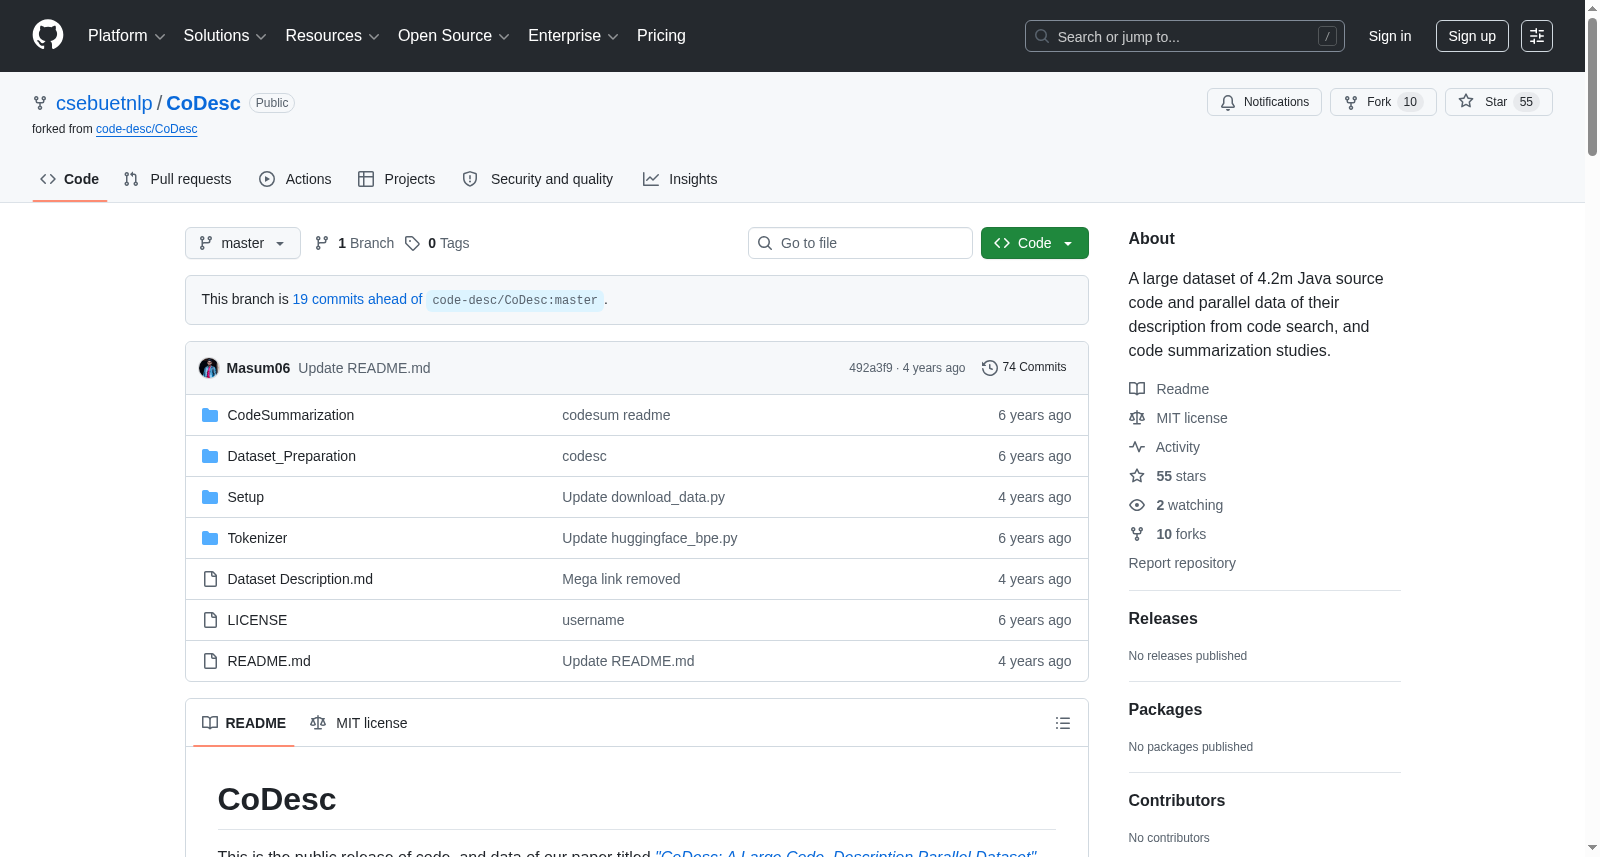
Task: Open the csebuetnlp owner link
Action: (104, 103)
